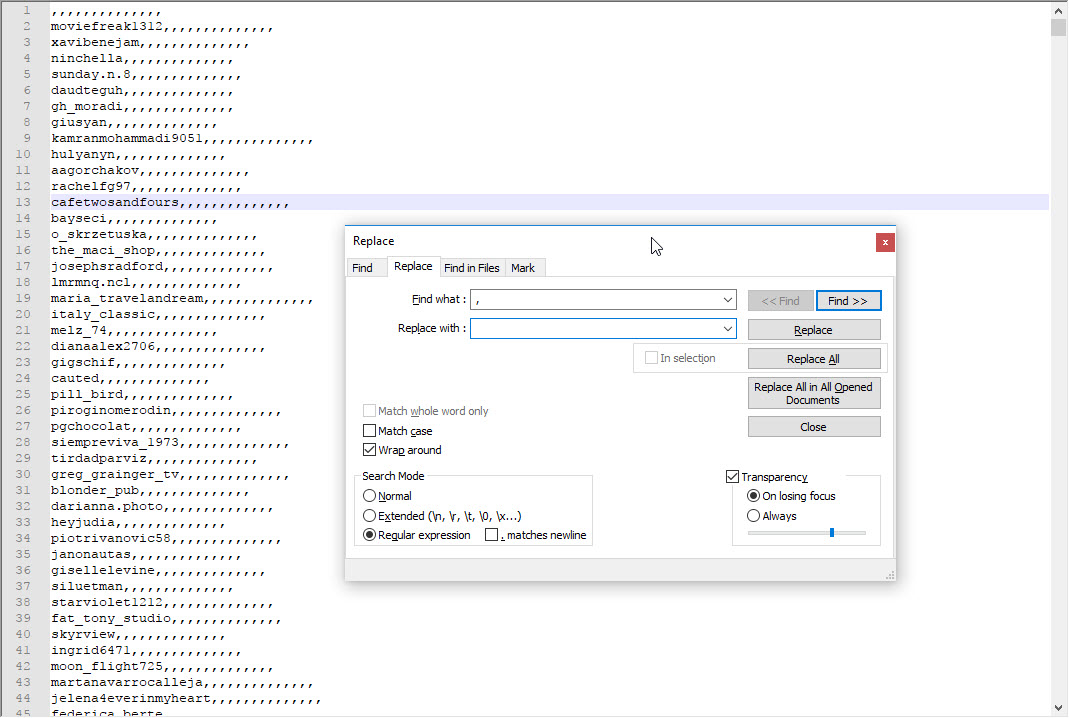Image resolution: width=1069 pixels, height=718 pixels.
Task: Click line 2 text moviefreak1312
Action: pos(107,26)
